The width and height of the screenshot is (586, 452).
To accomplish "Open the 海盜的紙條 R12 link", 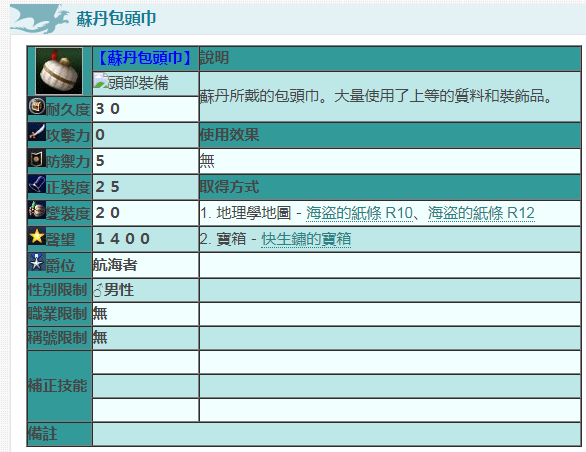I will tap(481, 213).
